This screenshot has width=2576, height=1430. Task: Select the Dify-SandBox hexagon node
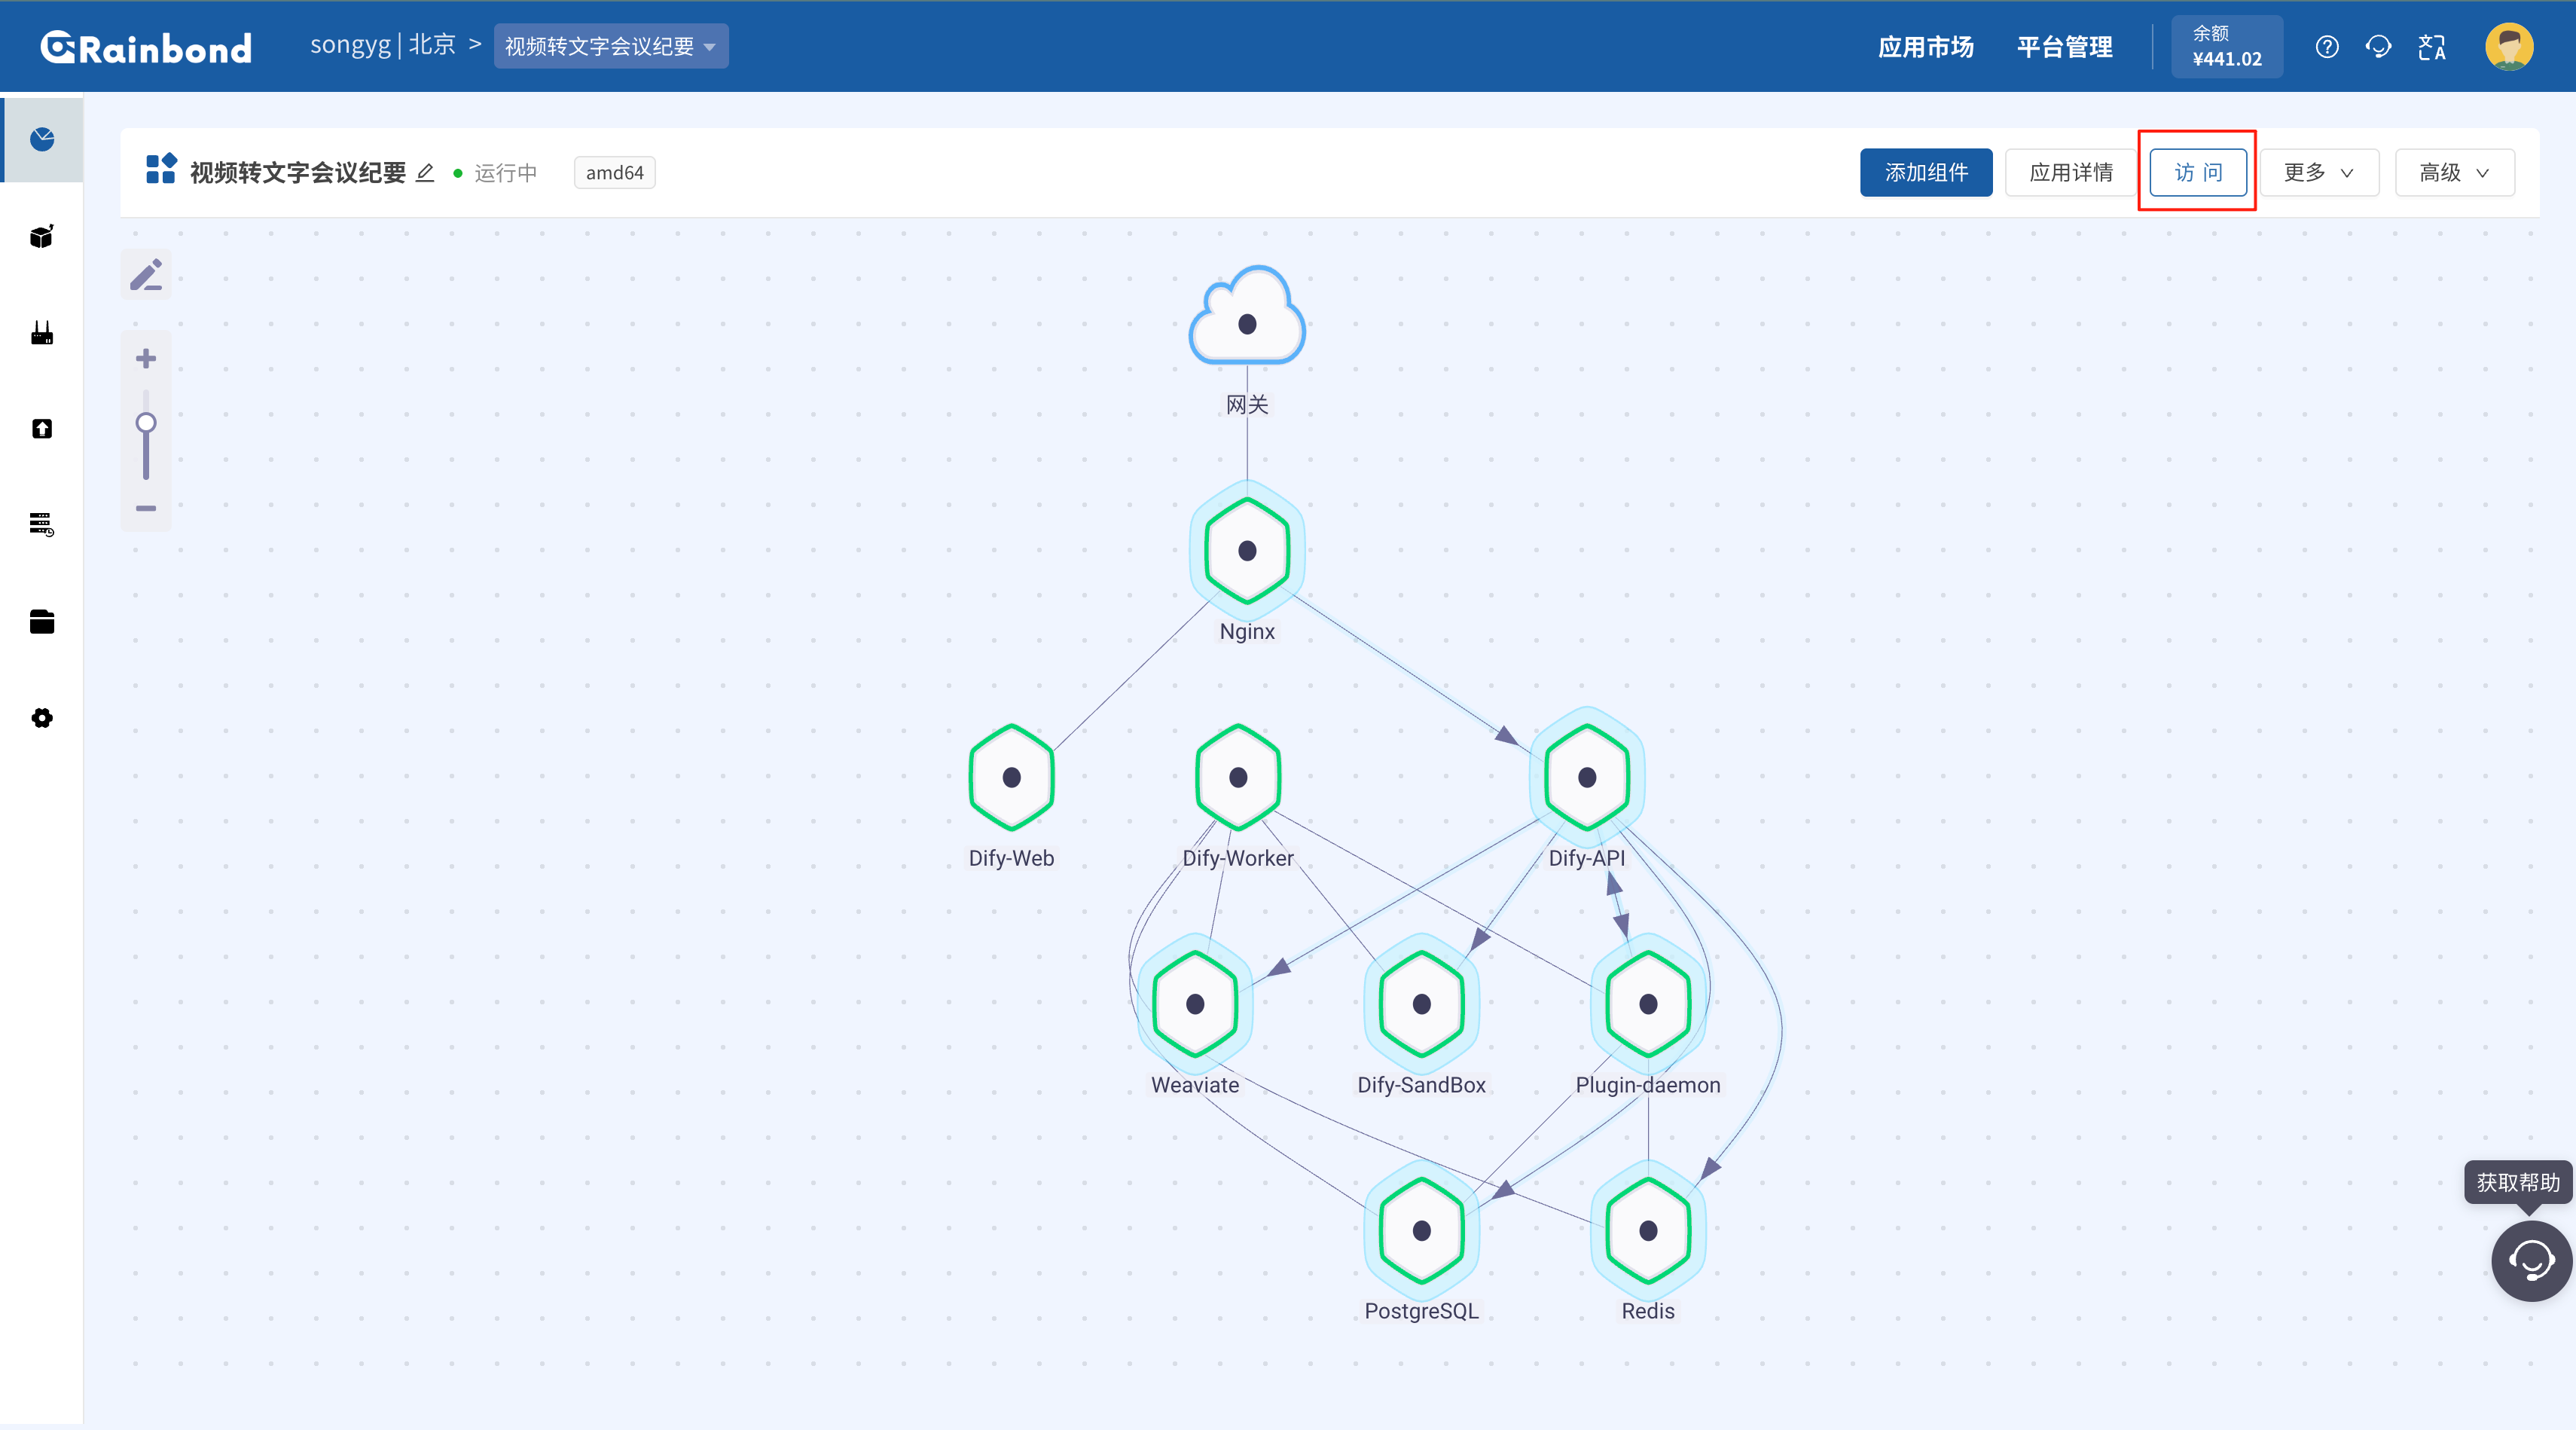(1421, 1004)
